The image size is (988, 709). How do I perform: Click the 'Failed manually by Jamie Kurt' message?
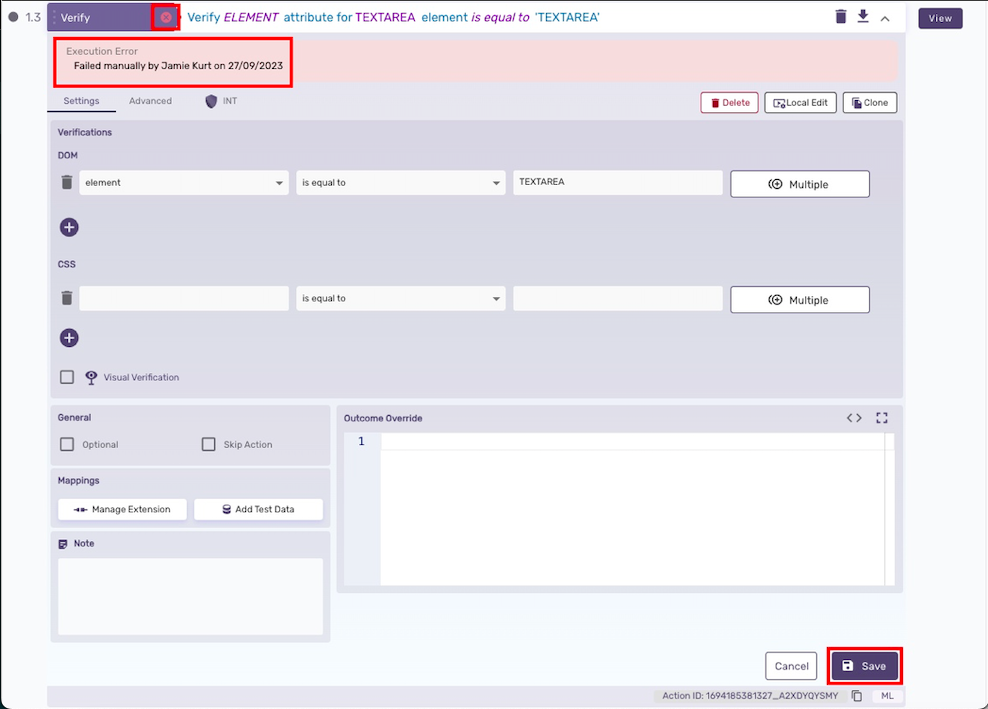pyautogui.click(x=178, y=66)
